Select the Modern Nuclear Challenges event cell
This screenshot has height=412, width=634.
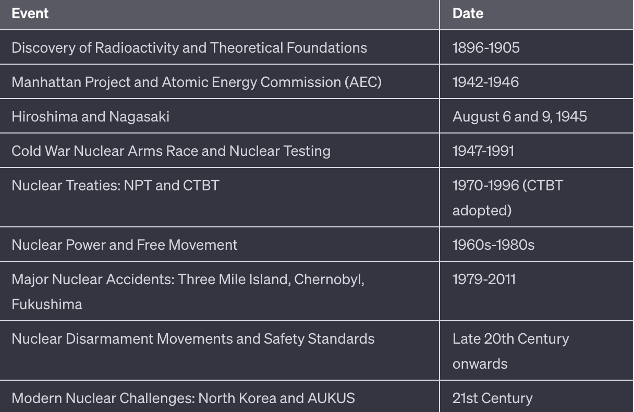(183, 398)
